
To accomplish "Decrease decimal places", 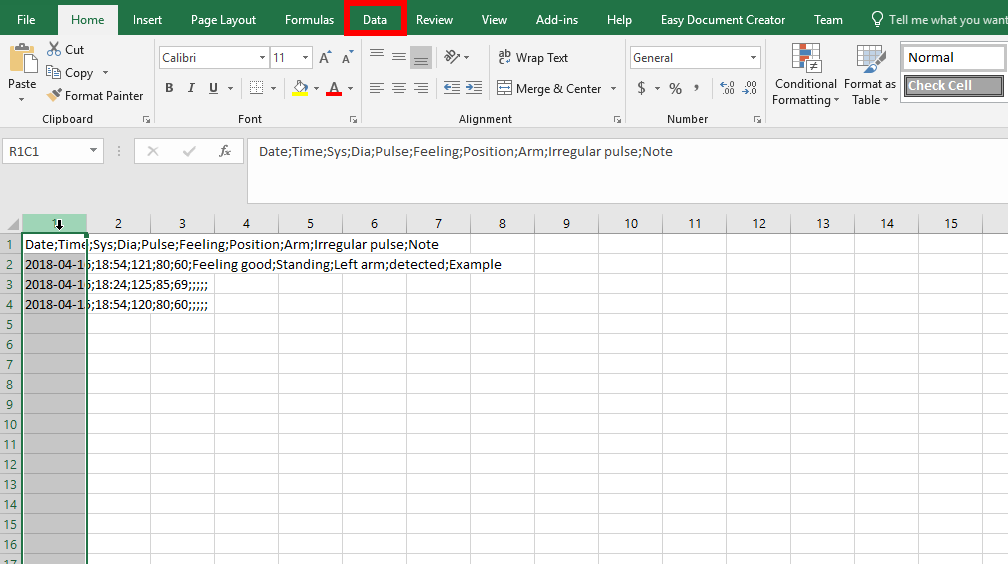I will pyautogui.click(x=750, y=88).
